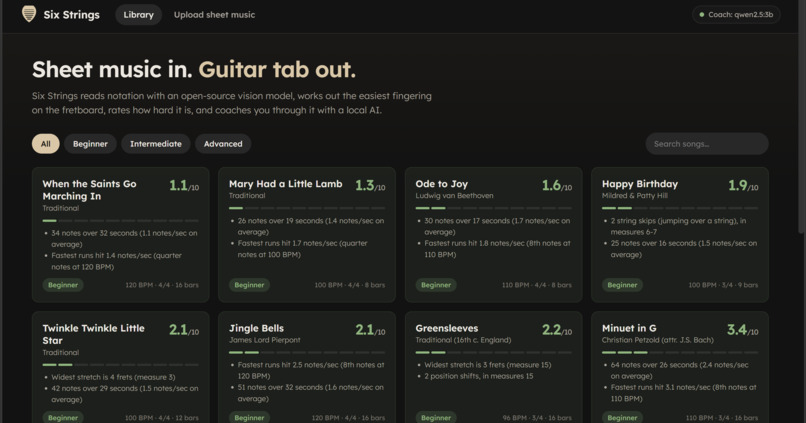
Task: Click the Six Strings guitar pick logo
Action: pos(29,14)
